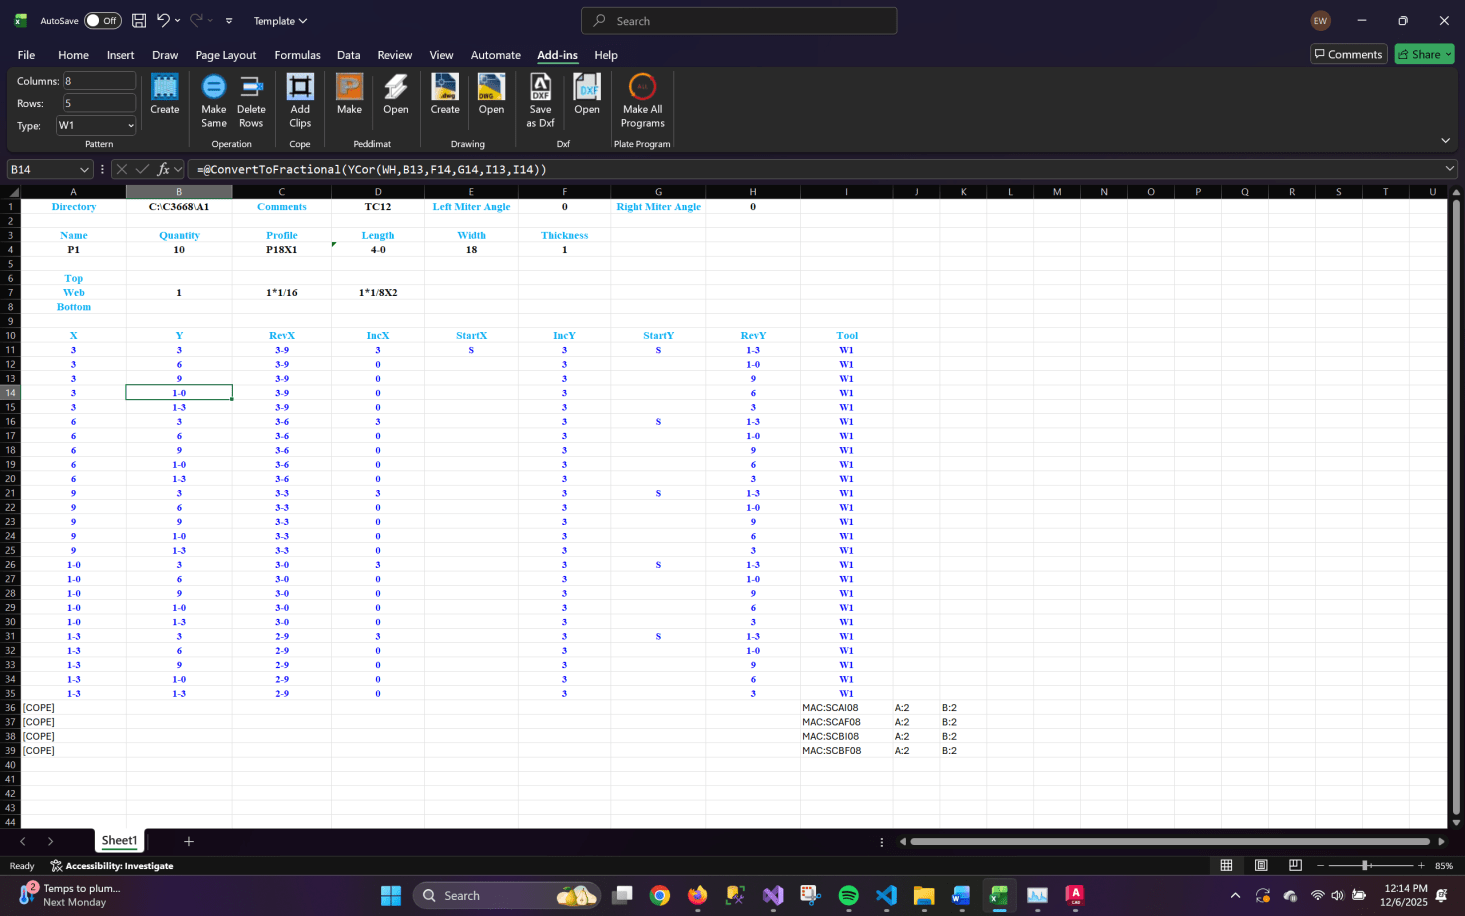Open the Comments pane button
This screenshot has height=916, width=1465.
[1347, 54]
